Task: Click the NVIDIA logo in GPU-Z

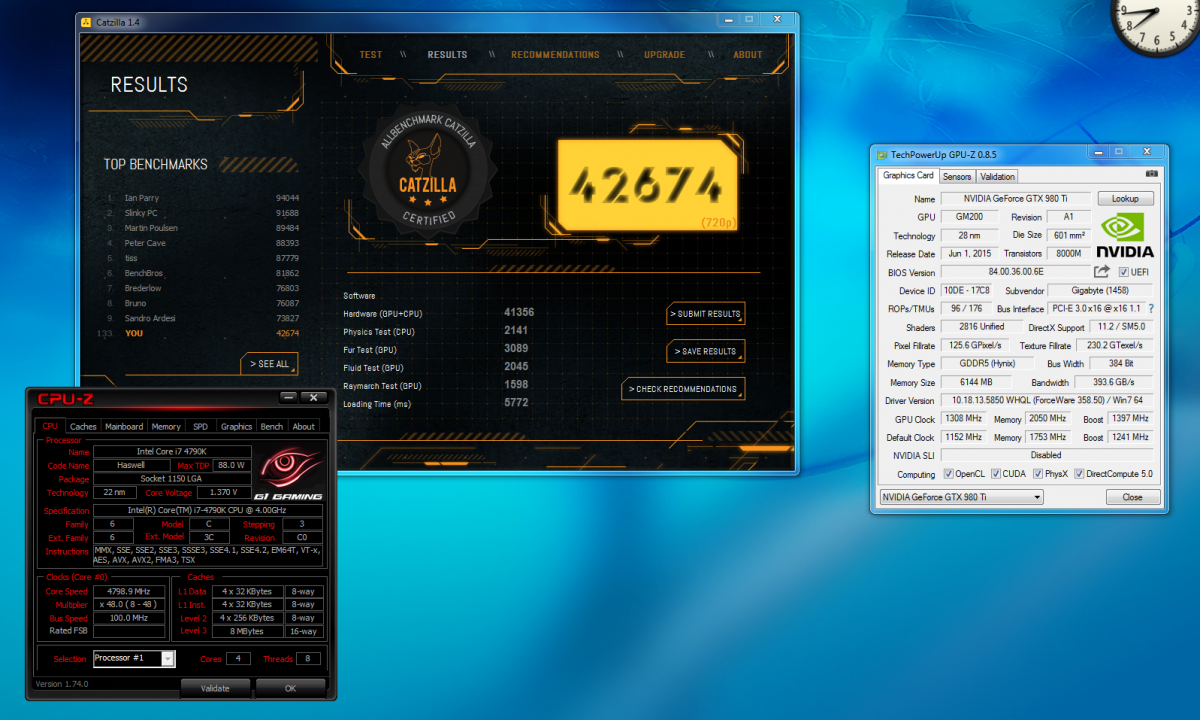Action: [x=1125, y=235]
